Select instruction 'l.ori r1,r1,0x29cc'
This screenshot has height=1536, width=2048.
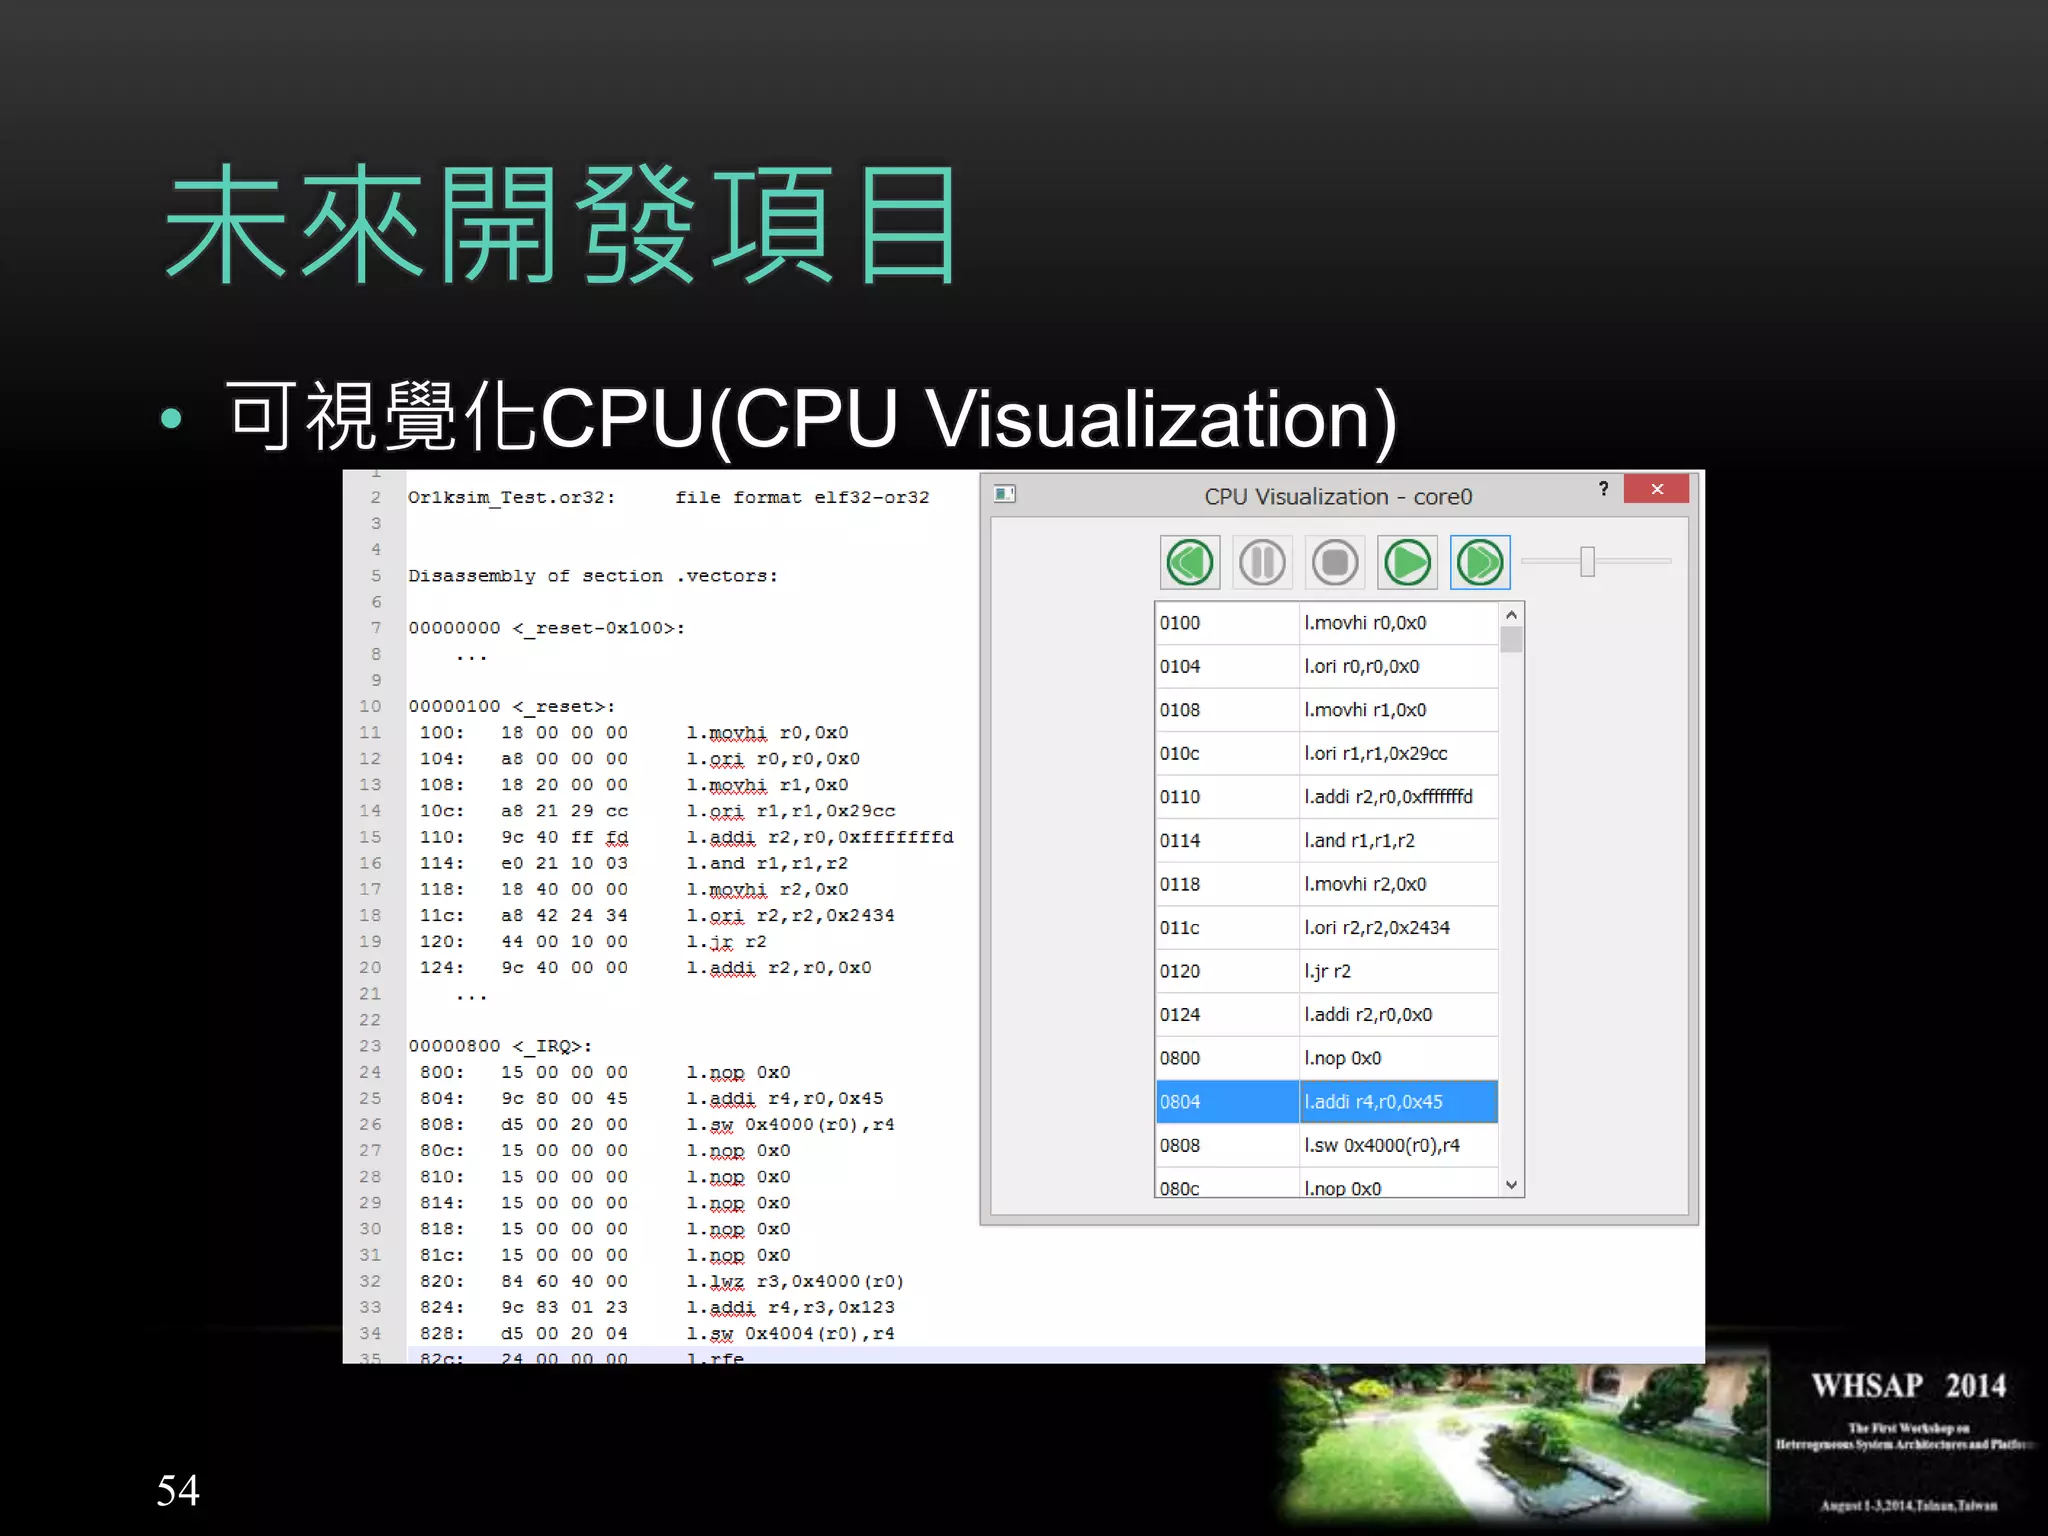click(1399, 754)
